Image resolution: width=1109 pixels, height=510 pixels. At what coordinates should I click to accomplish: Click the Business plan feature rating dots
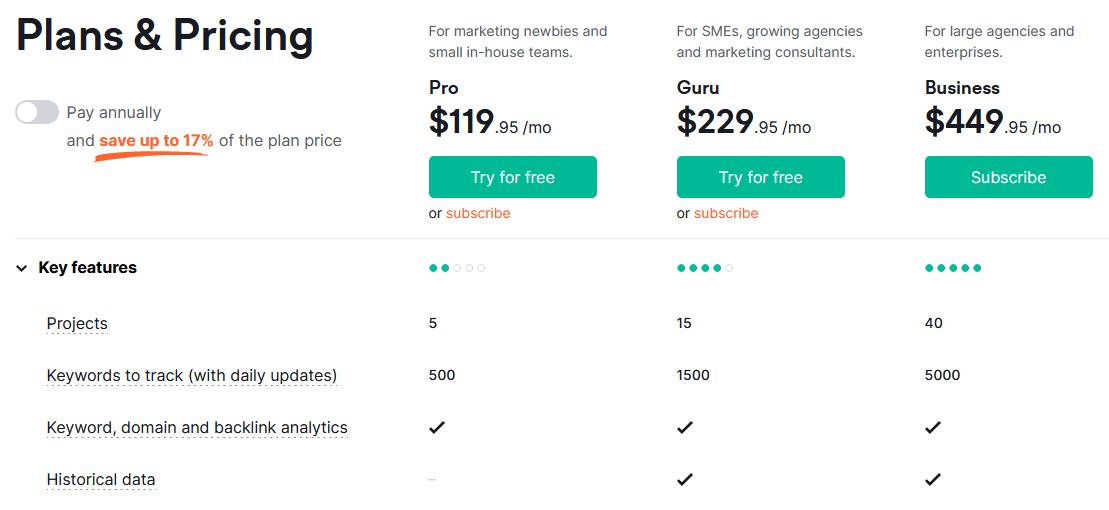coord(953,268)
